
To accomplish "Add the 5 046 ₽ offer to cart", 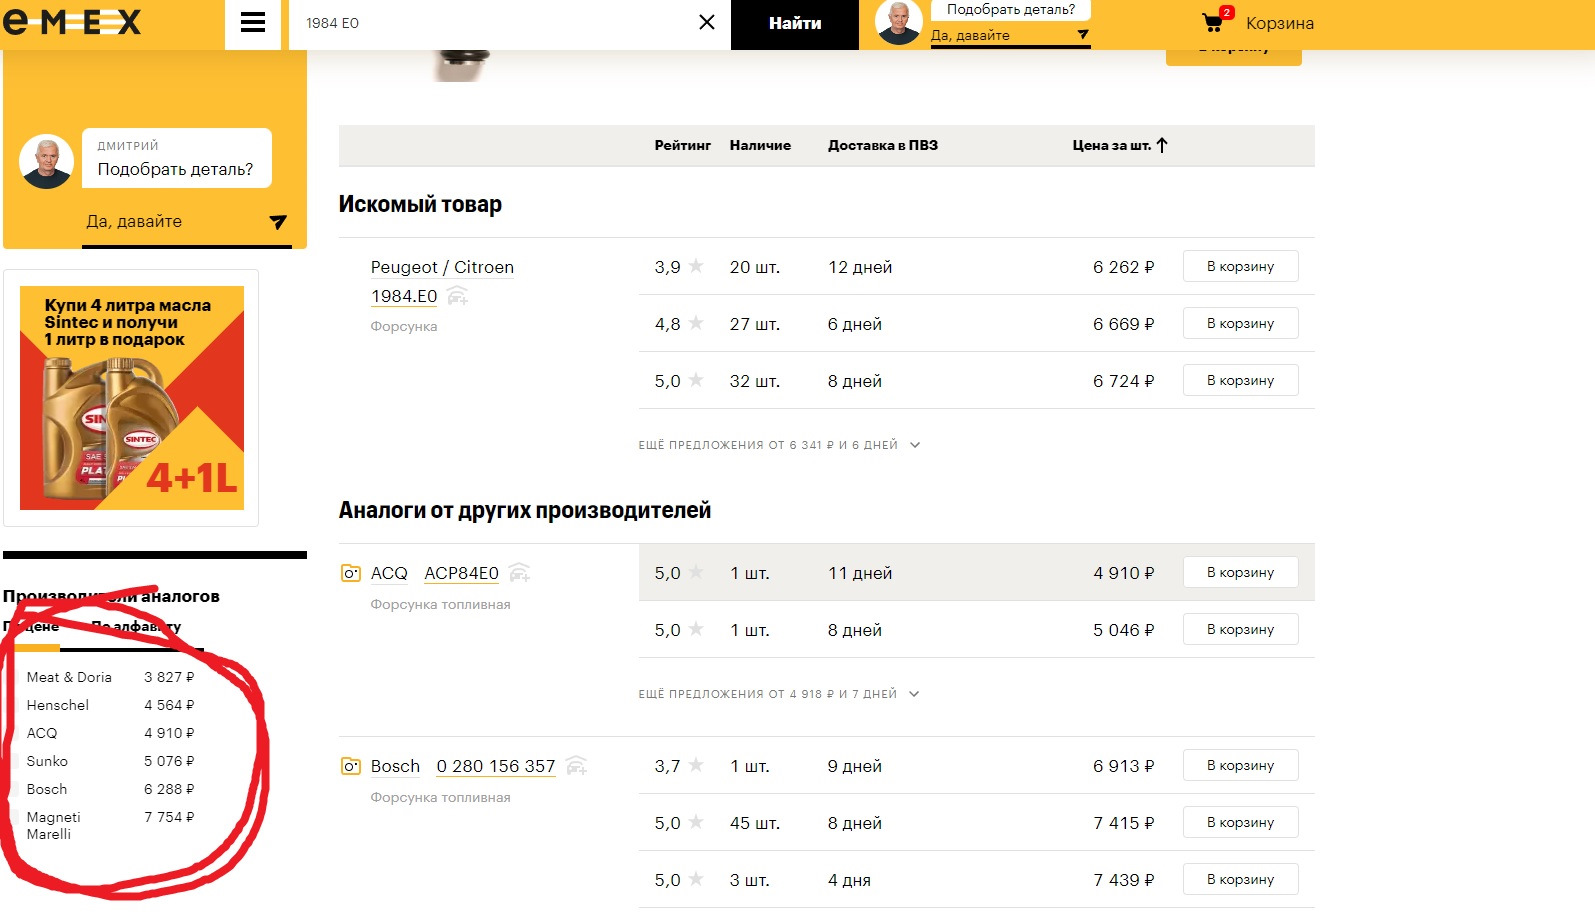I will (1241, 629).
